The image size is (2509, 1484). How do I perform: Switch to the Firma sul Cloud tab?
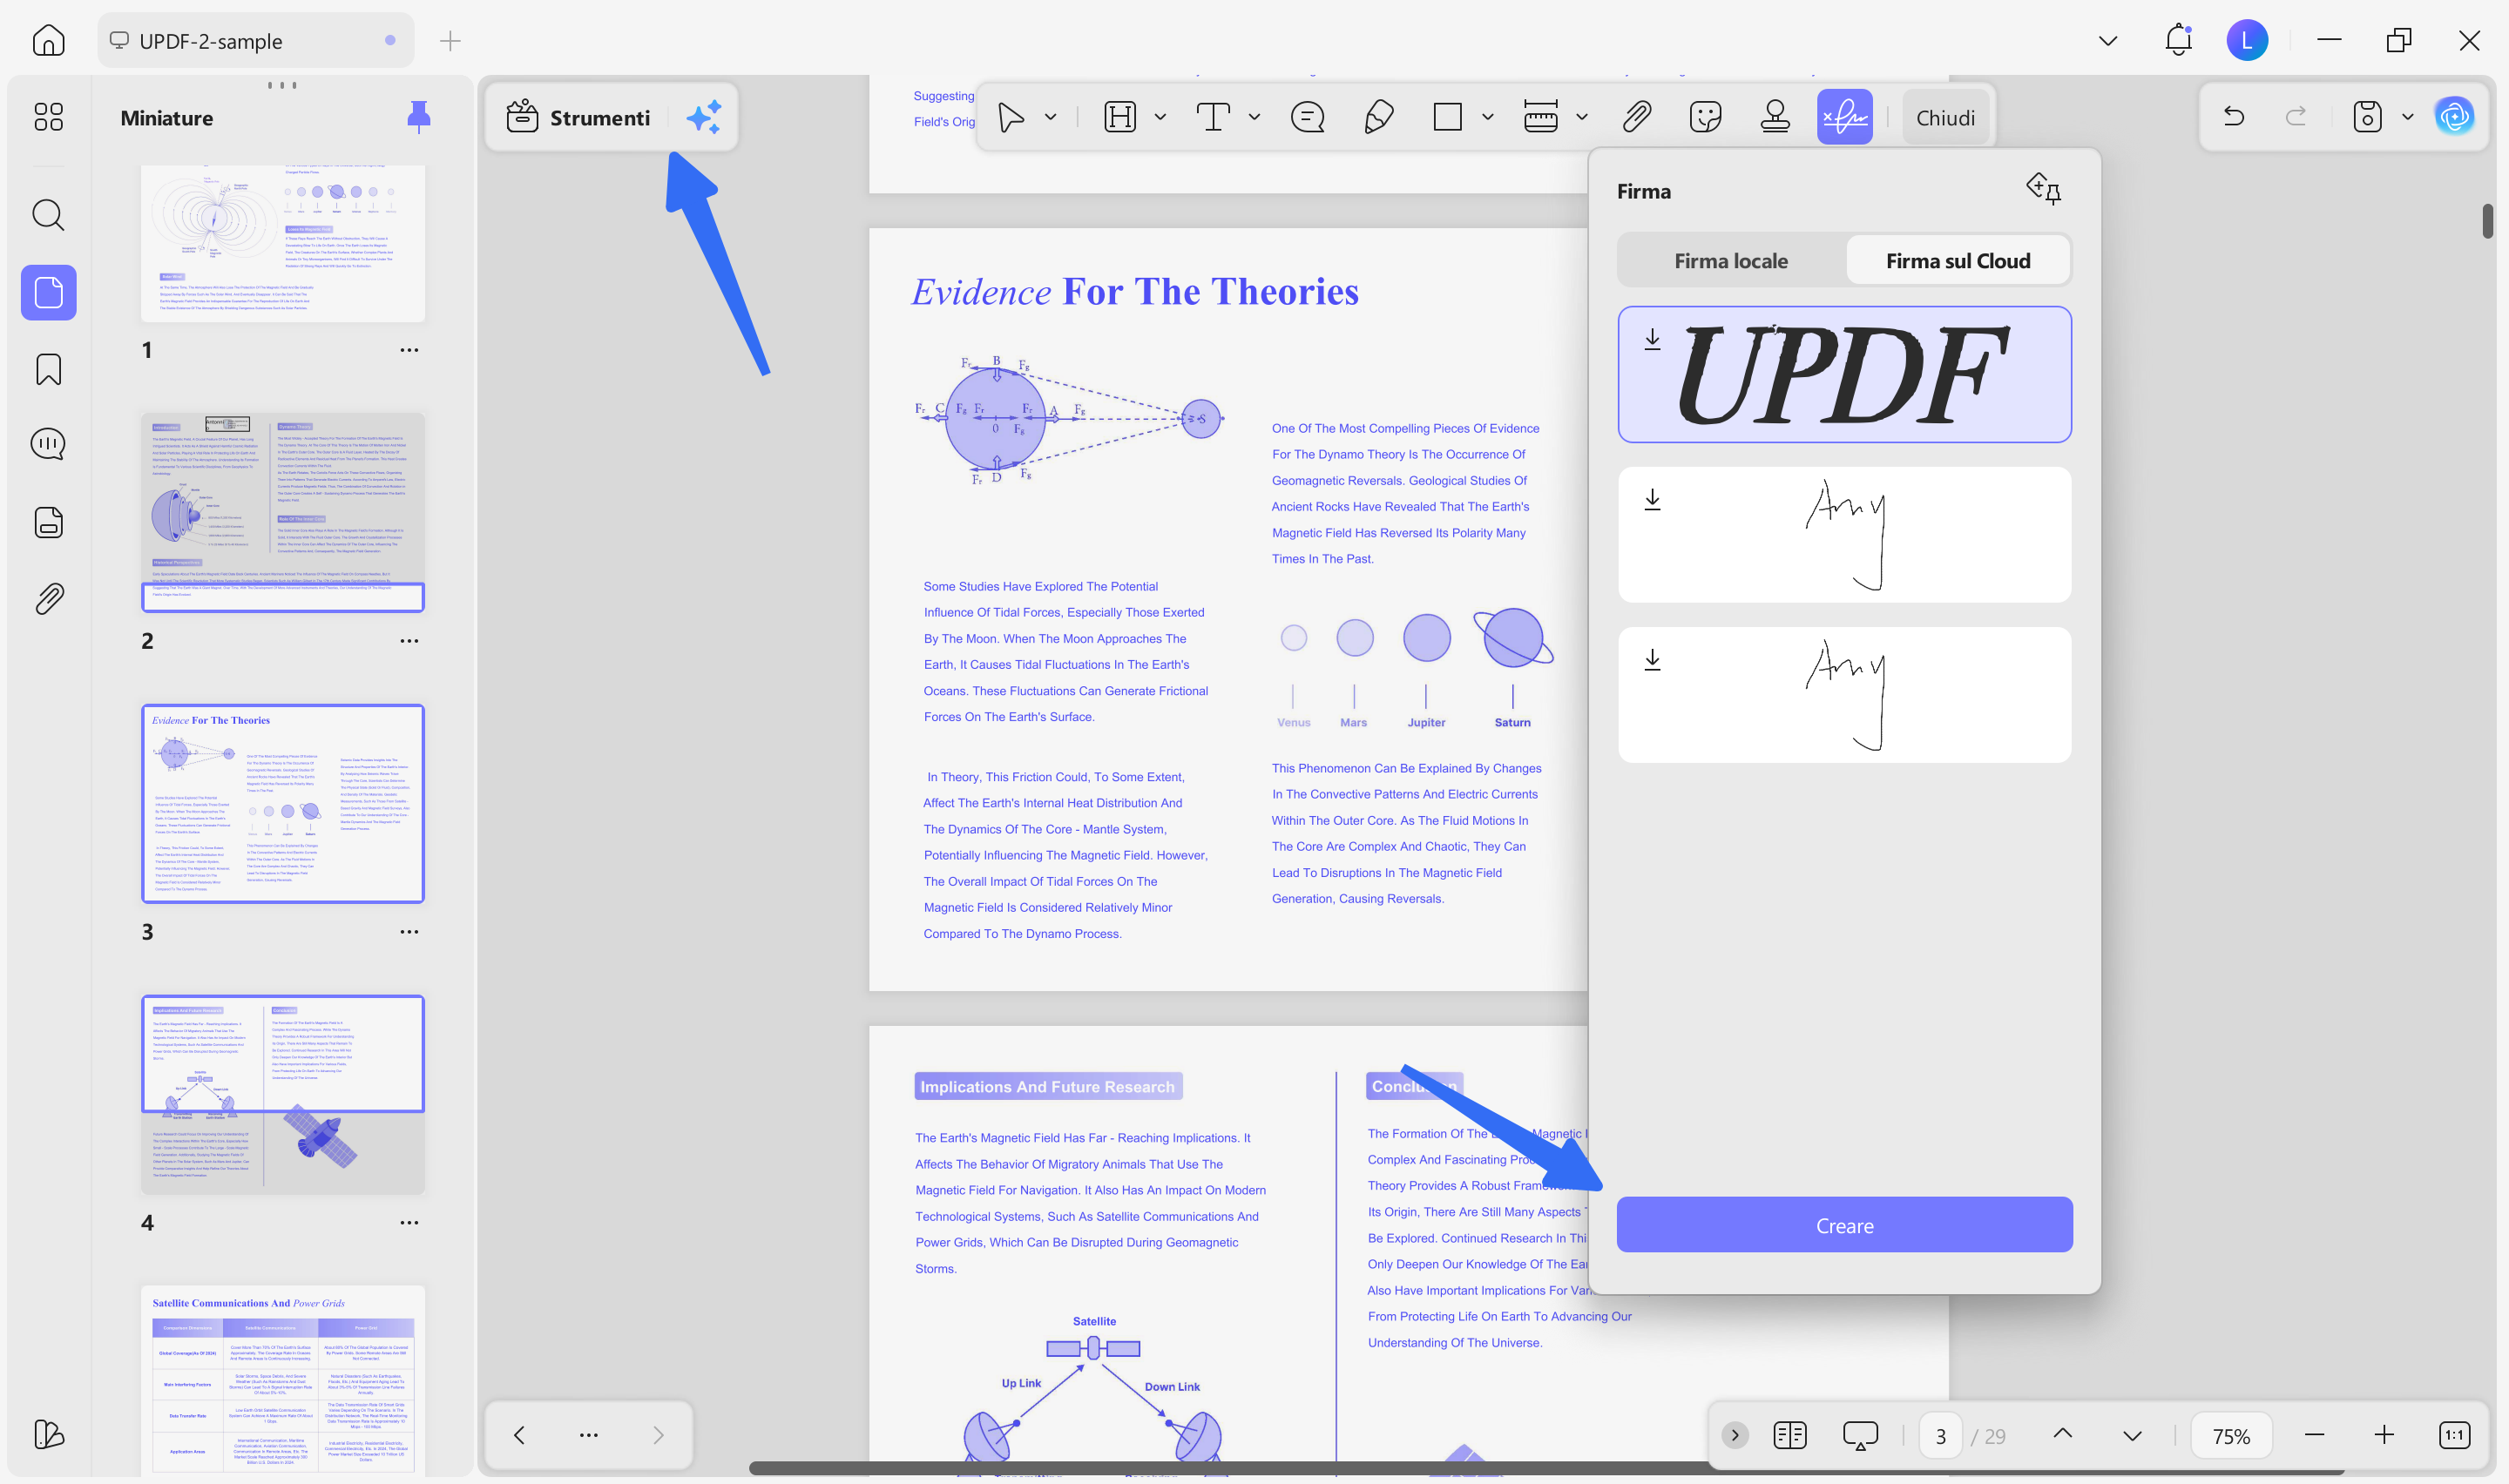click(x=1958, y=261)
